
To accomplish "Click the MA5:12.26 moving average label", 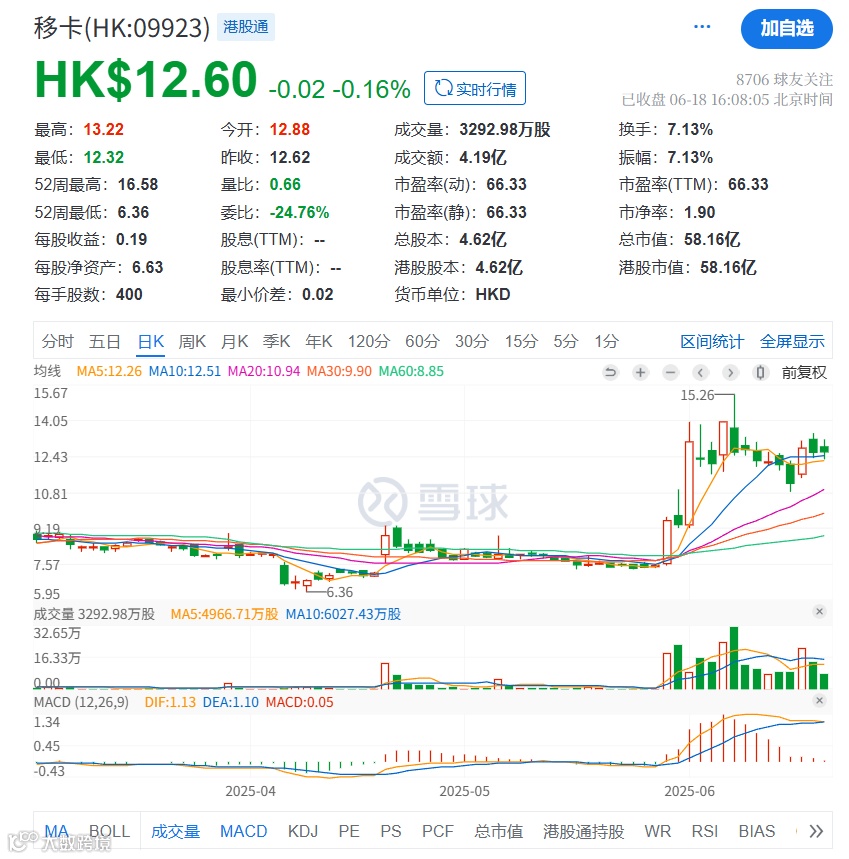I will (x=109, y=371).
